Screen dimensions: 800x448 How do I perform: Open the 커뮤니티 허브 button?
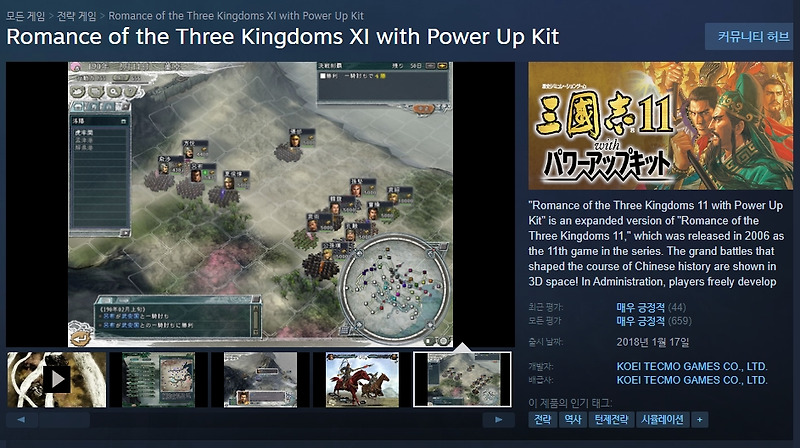point(751,37)
